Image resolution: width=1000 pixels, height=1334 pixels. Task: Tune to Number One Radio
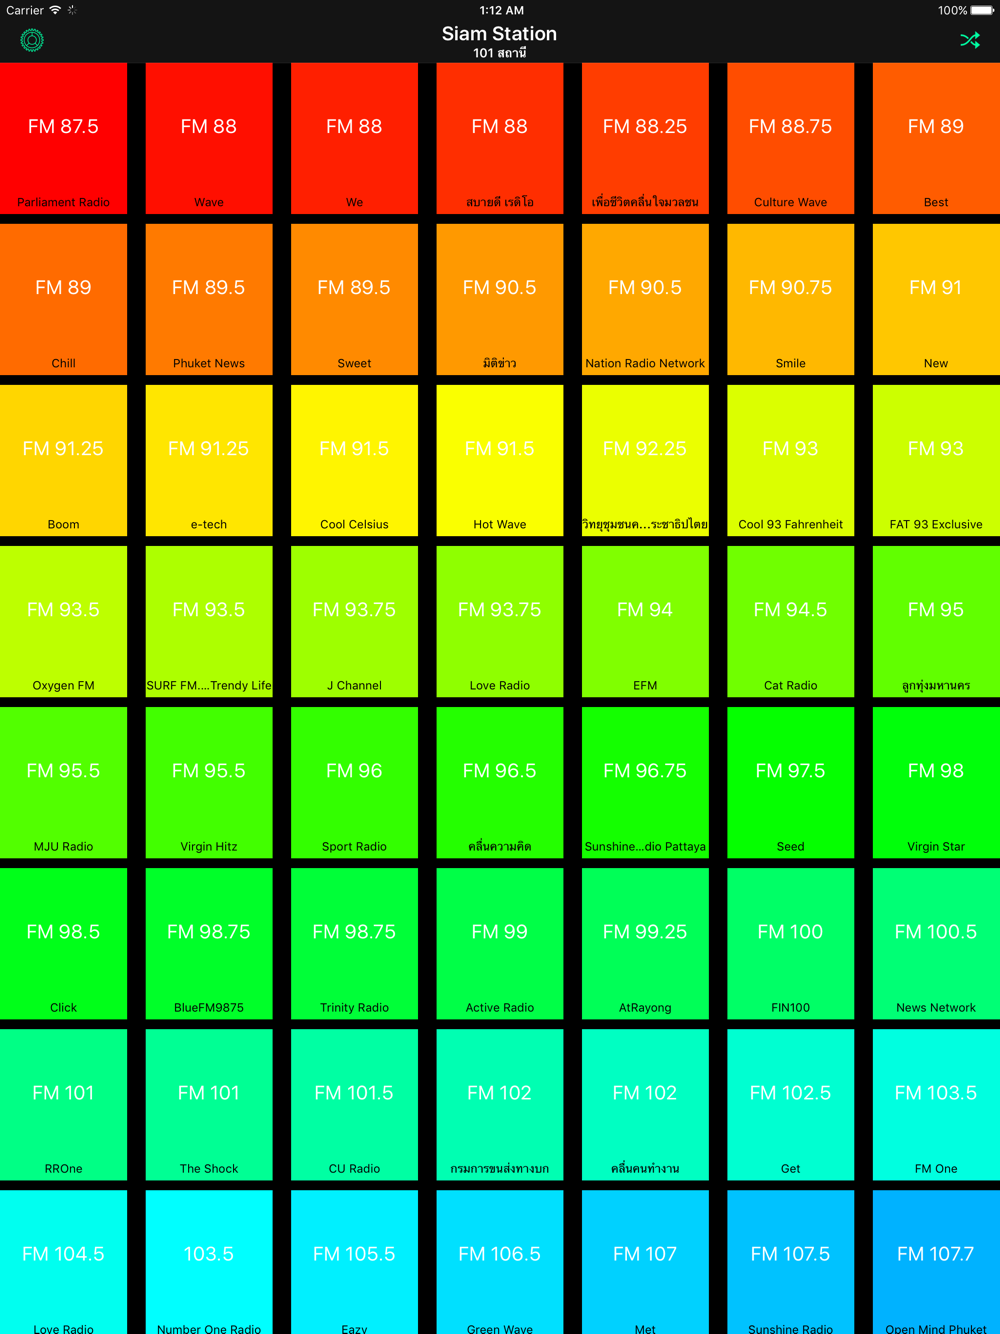click(209, 1262)
